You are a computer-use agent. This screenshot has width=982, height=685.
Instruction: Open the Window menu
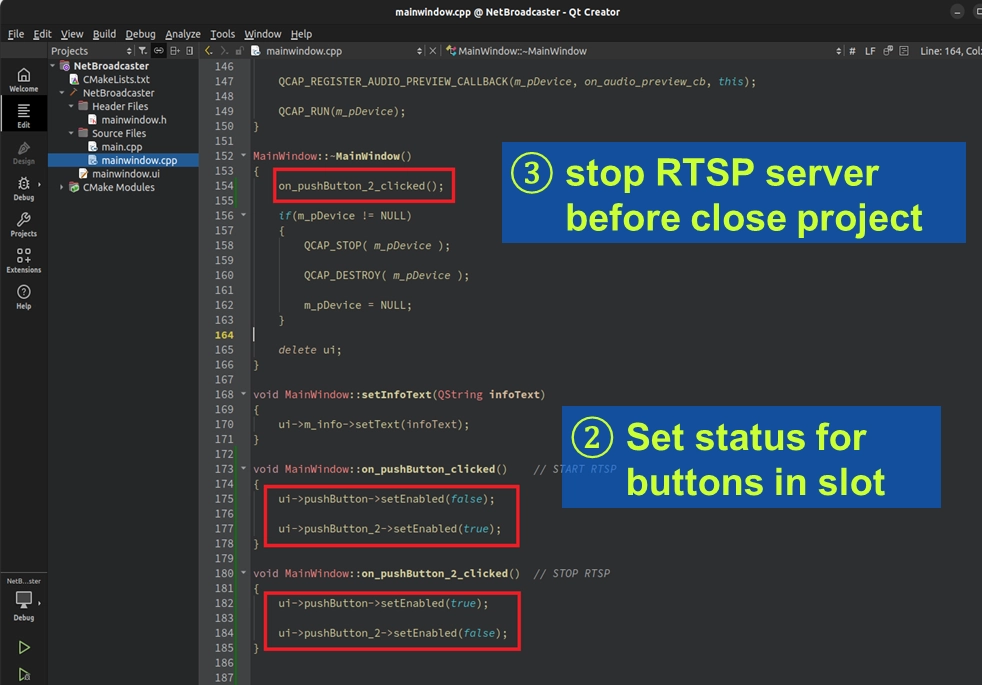tap(262, 34)
